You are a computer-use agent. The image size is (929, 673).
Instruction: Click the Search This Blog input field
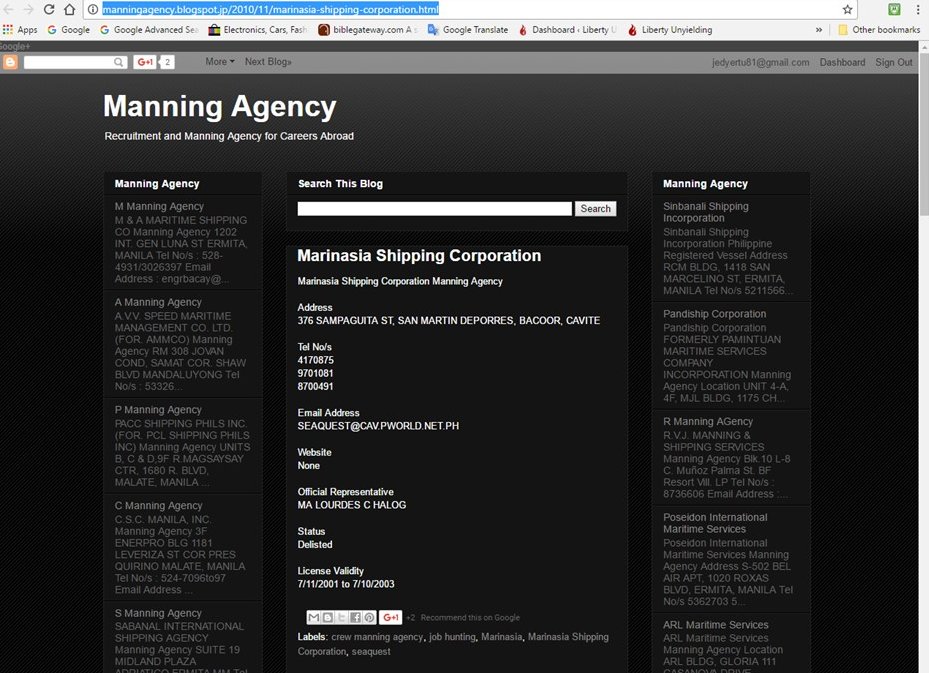pyautogui.click(x=434, y=209)
